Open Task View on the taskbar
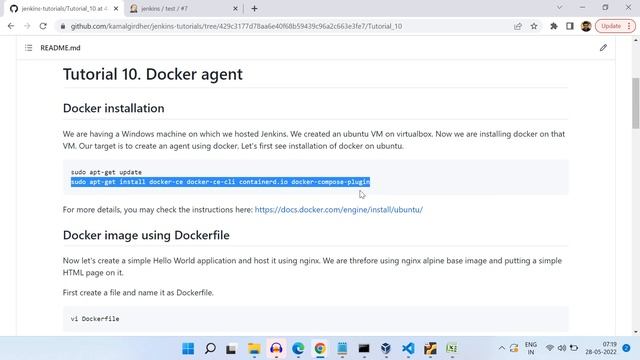Image resolution: width=640 pixels, height=360 pixels. (x=231, y=349)
